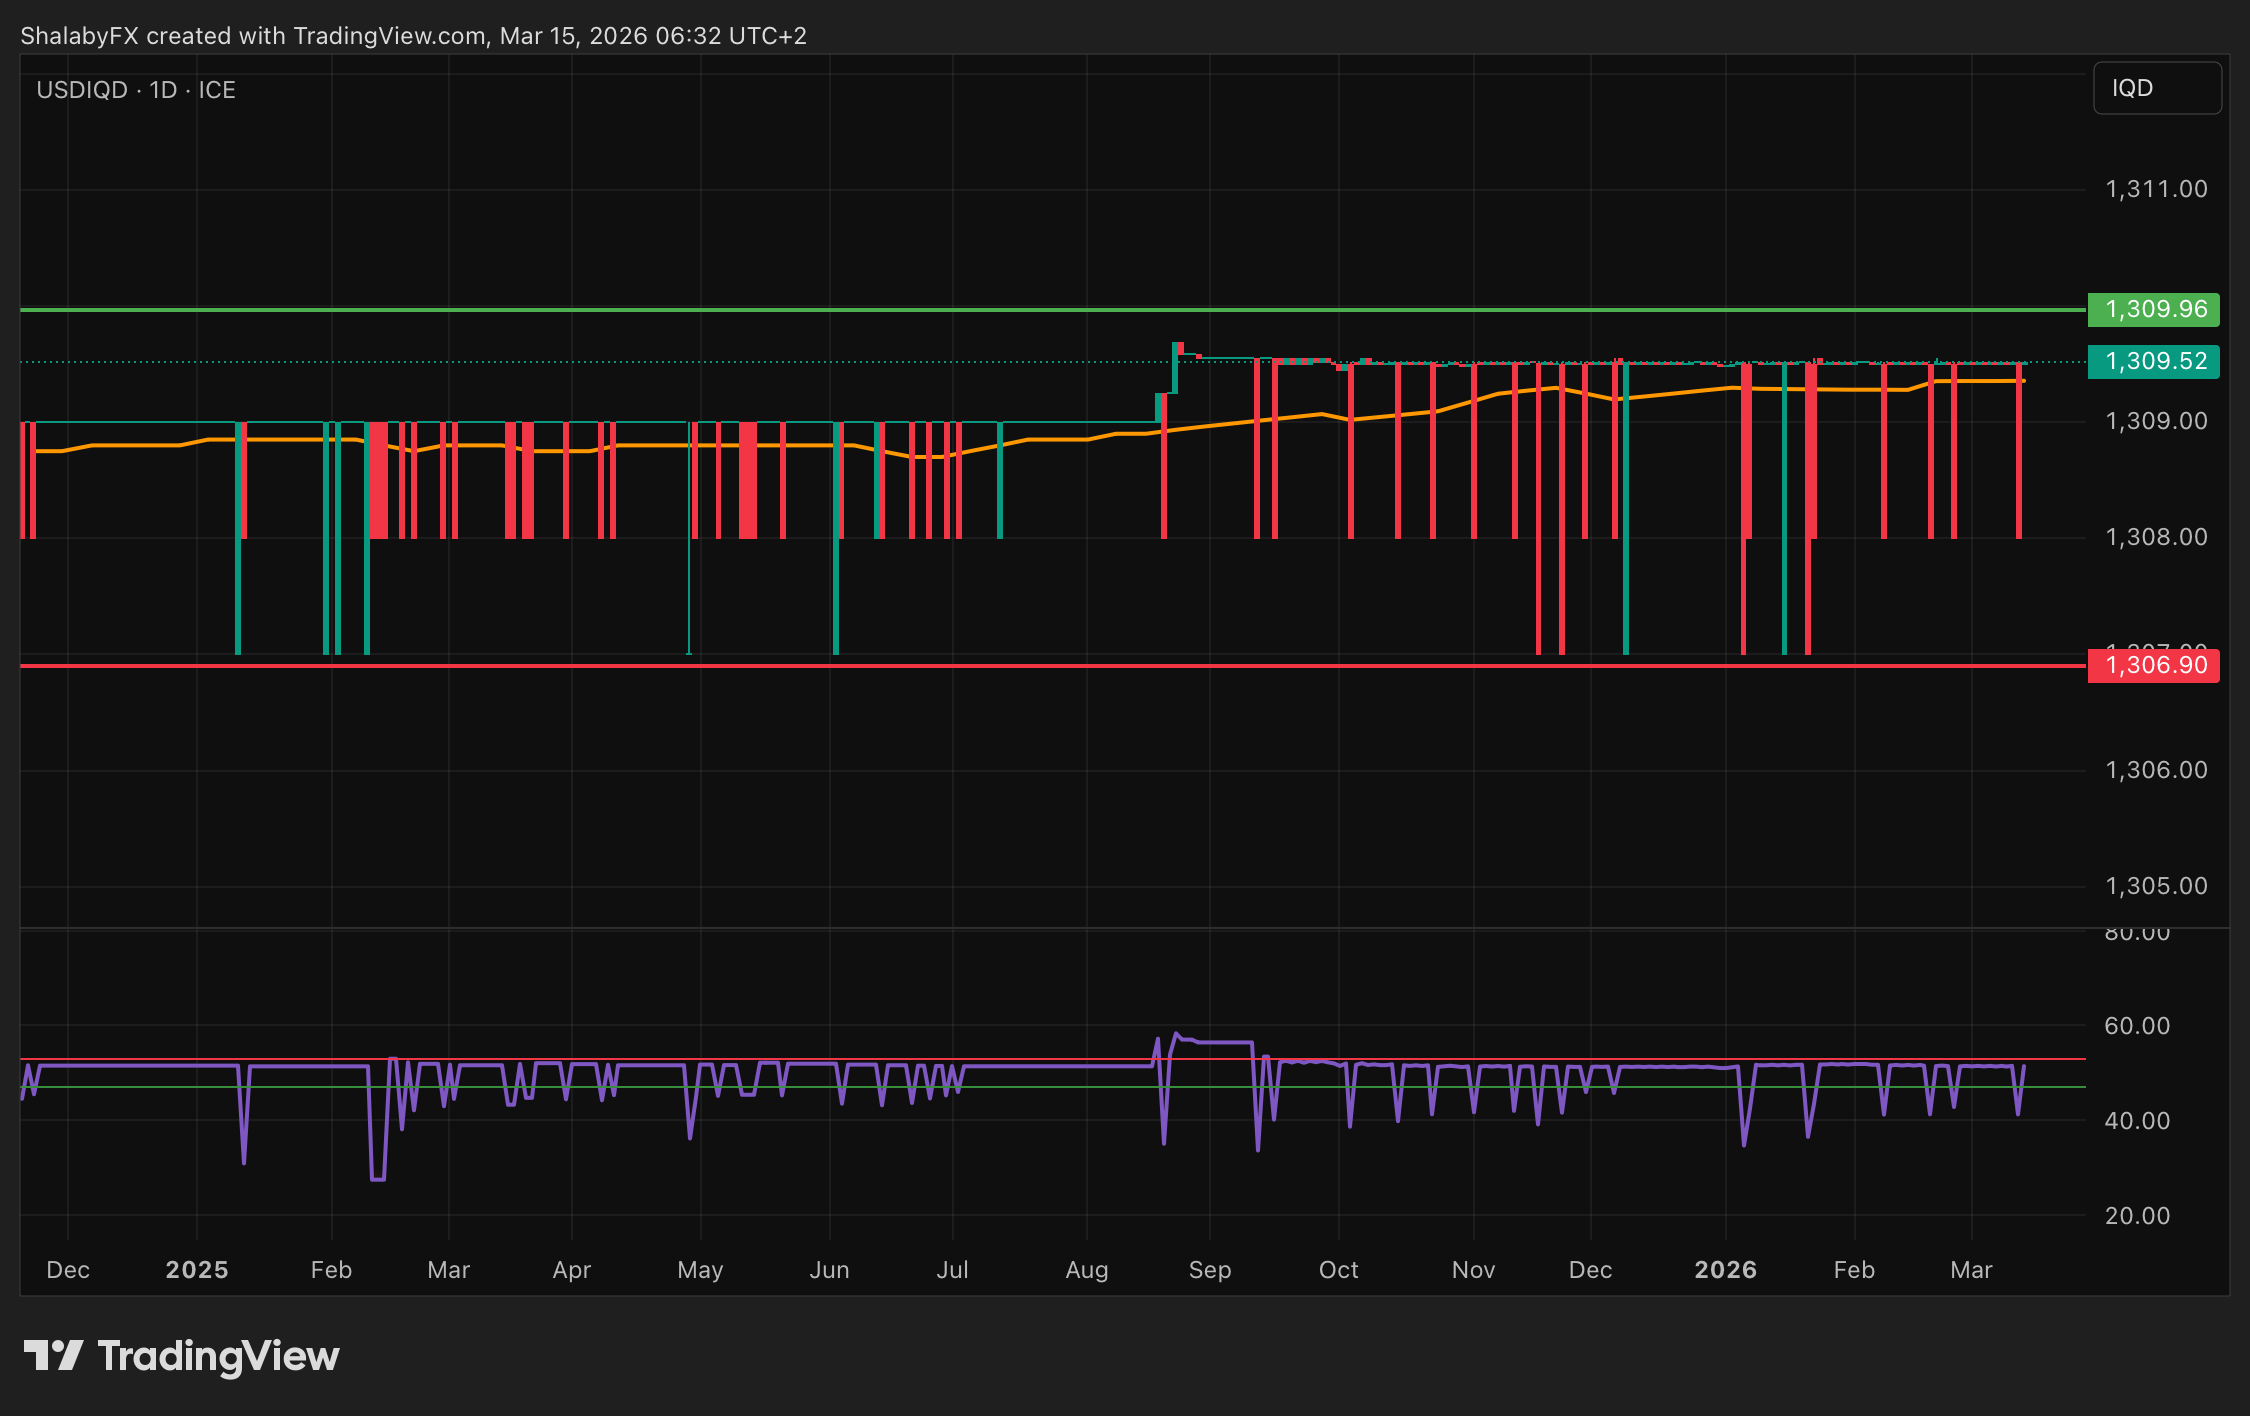Click the 1,311.00 price scale label
Viewport: 2250px width, 1416px height.
coord(2156,189)
